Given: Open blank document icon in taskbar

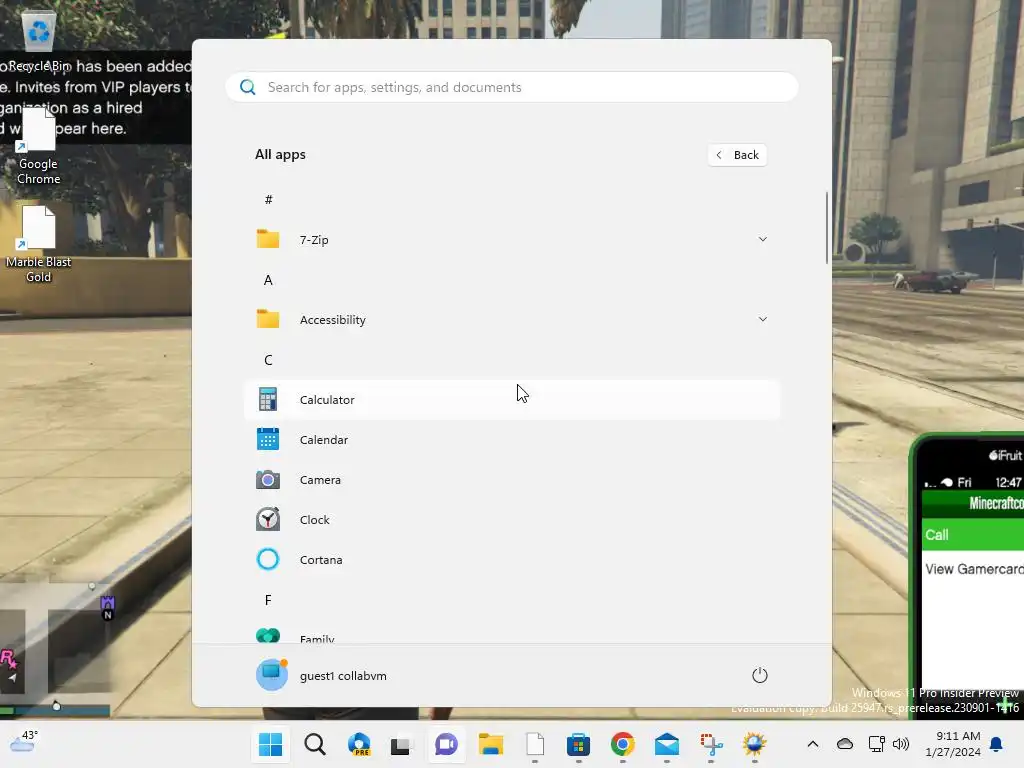Looking at the screenshot, I should pyautogui.click(x=535, y=744).
